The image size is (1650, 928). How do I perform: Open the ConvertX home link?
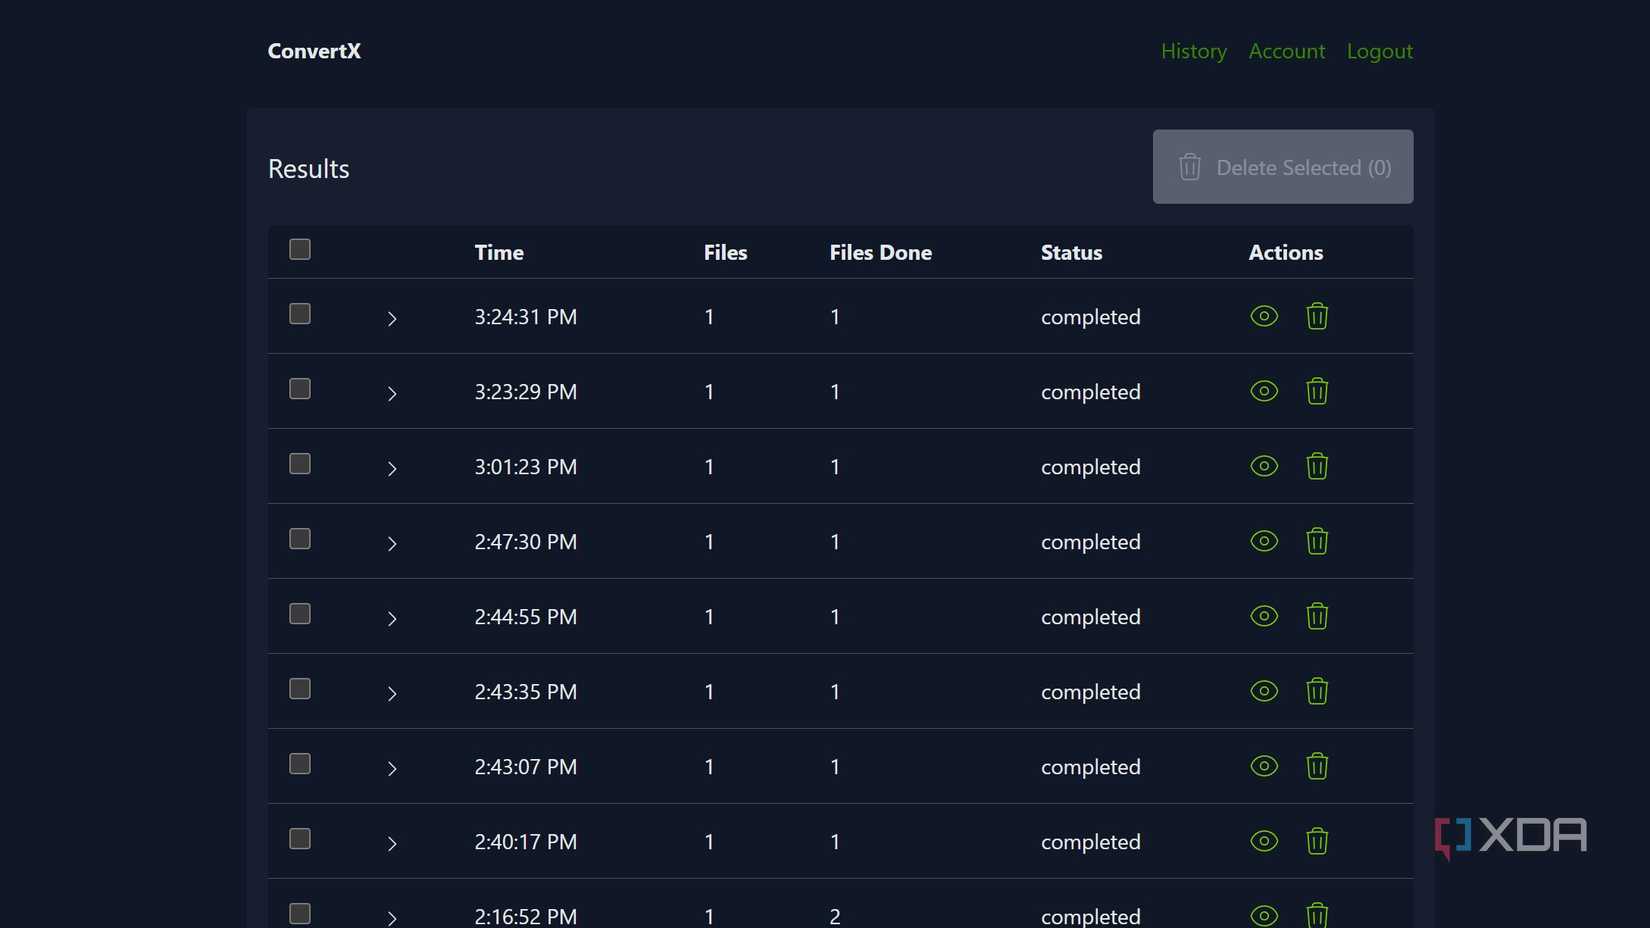coord(314,51)
